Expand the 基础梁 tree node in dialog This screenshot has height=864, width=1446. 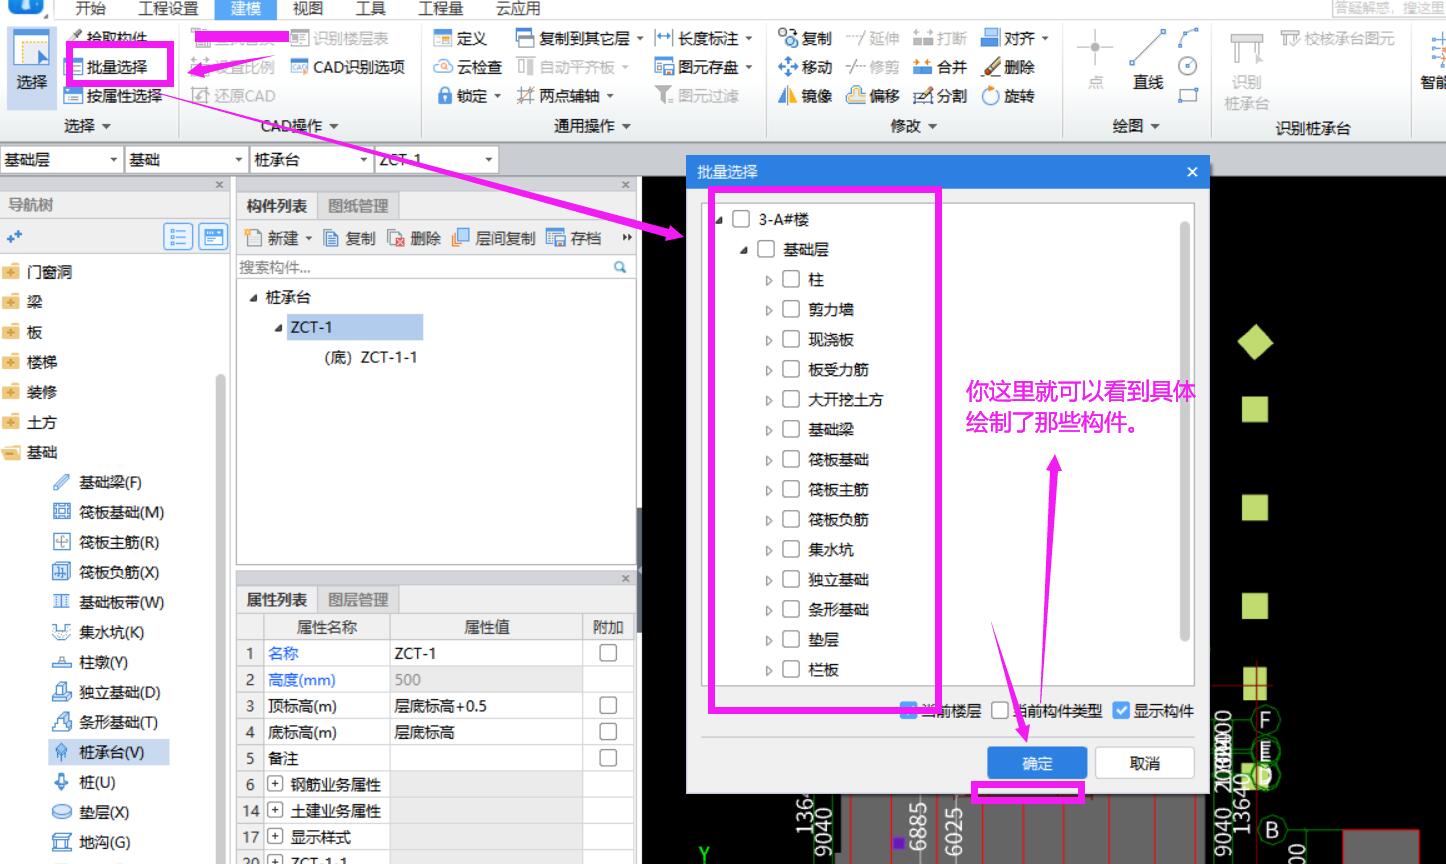click(768, 430)
